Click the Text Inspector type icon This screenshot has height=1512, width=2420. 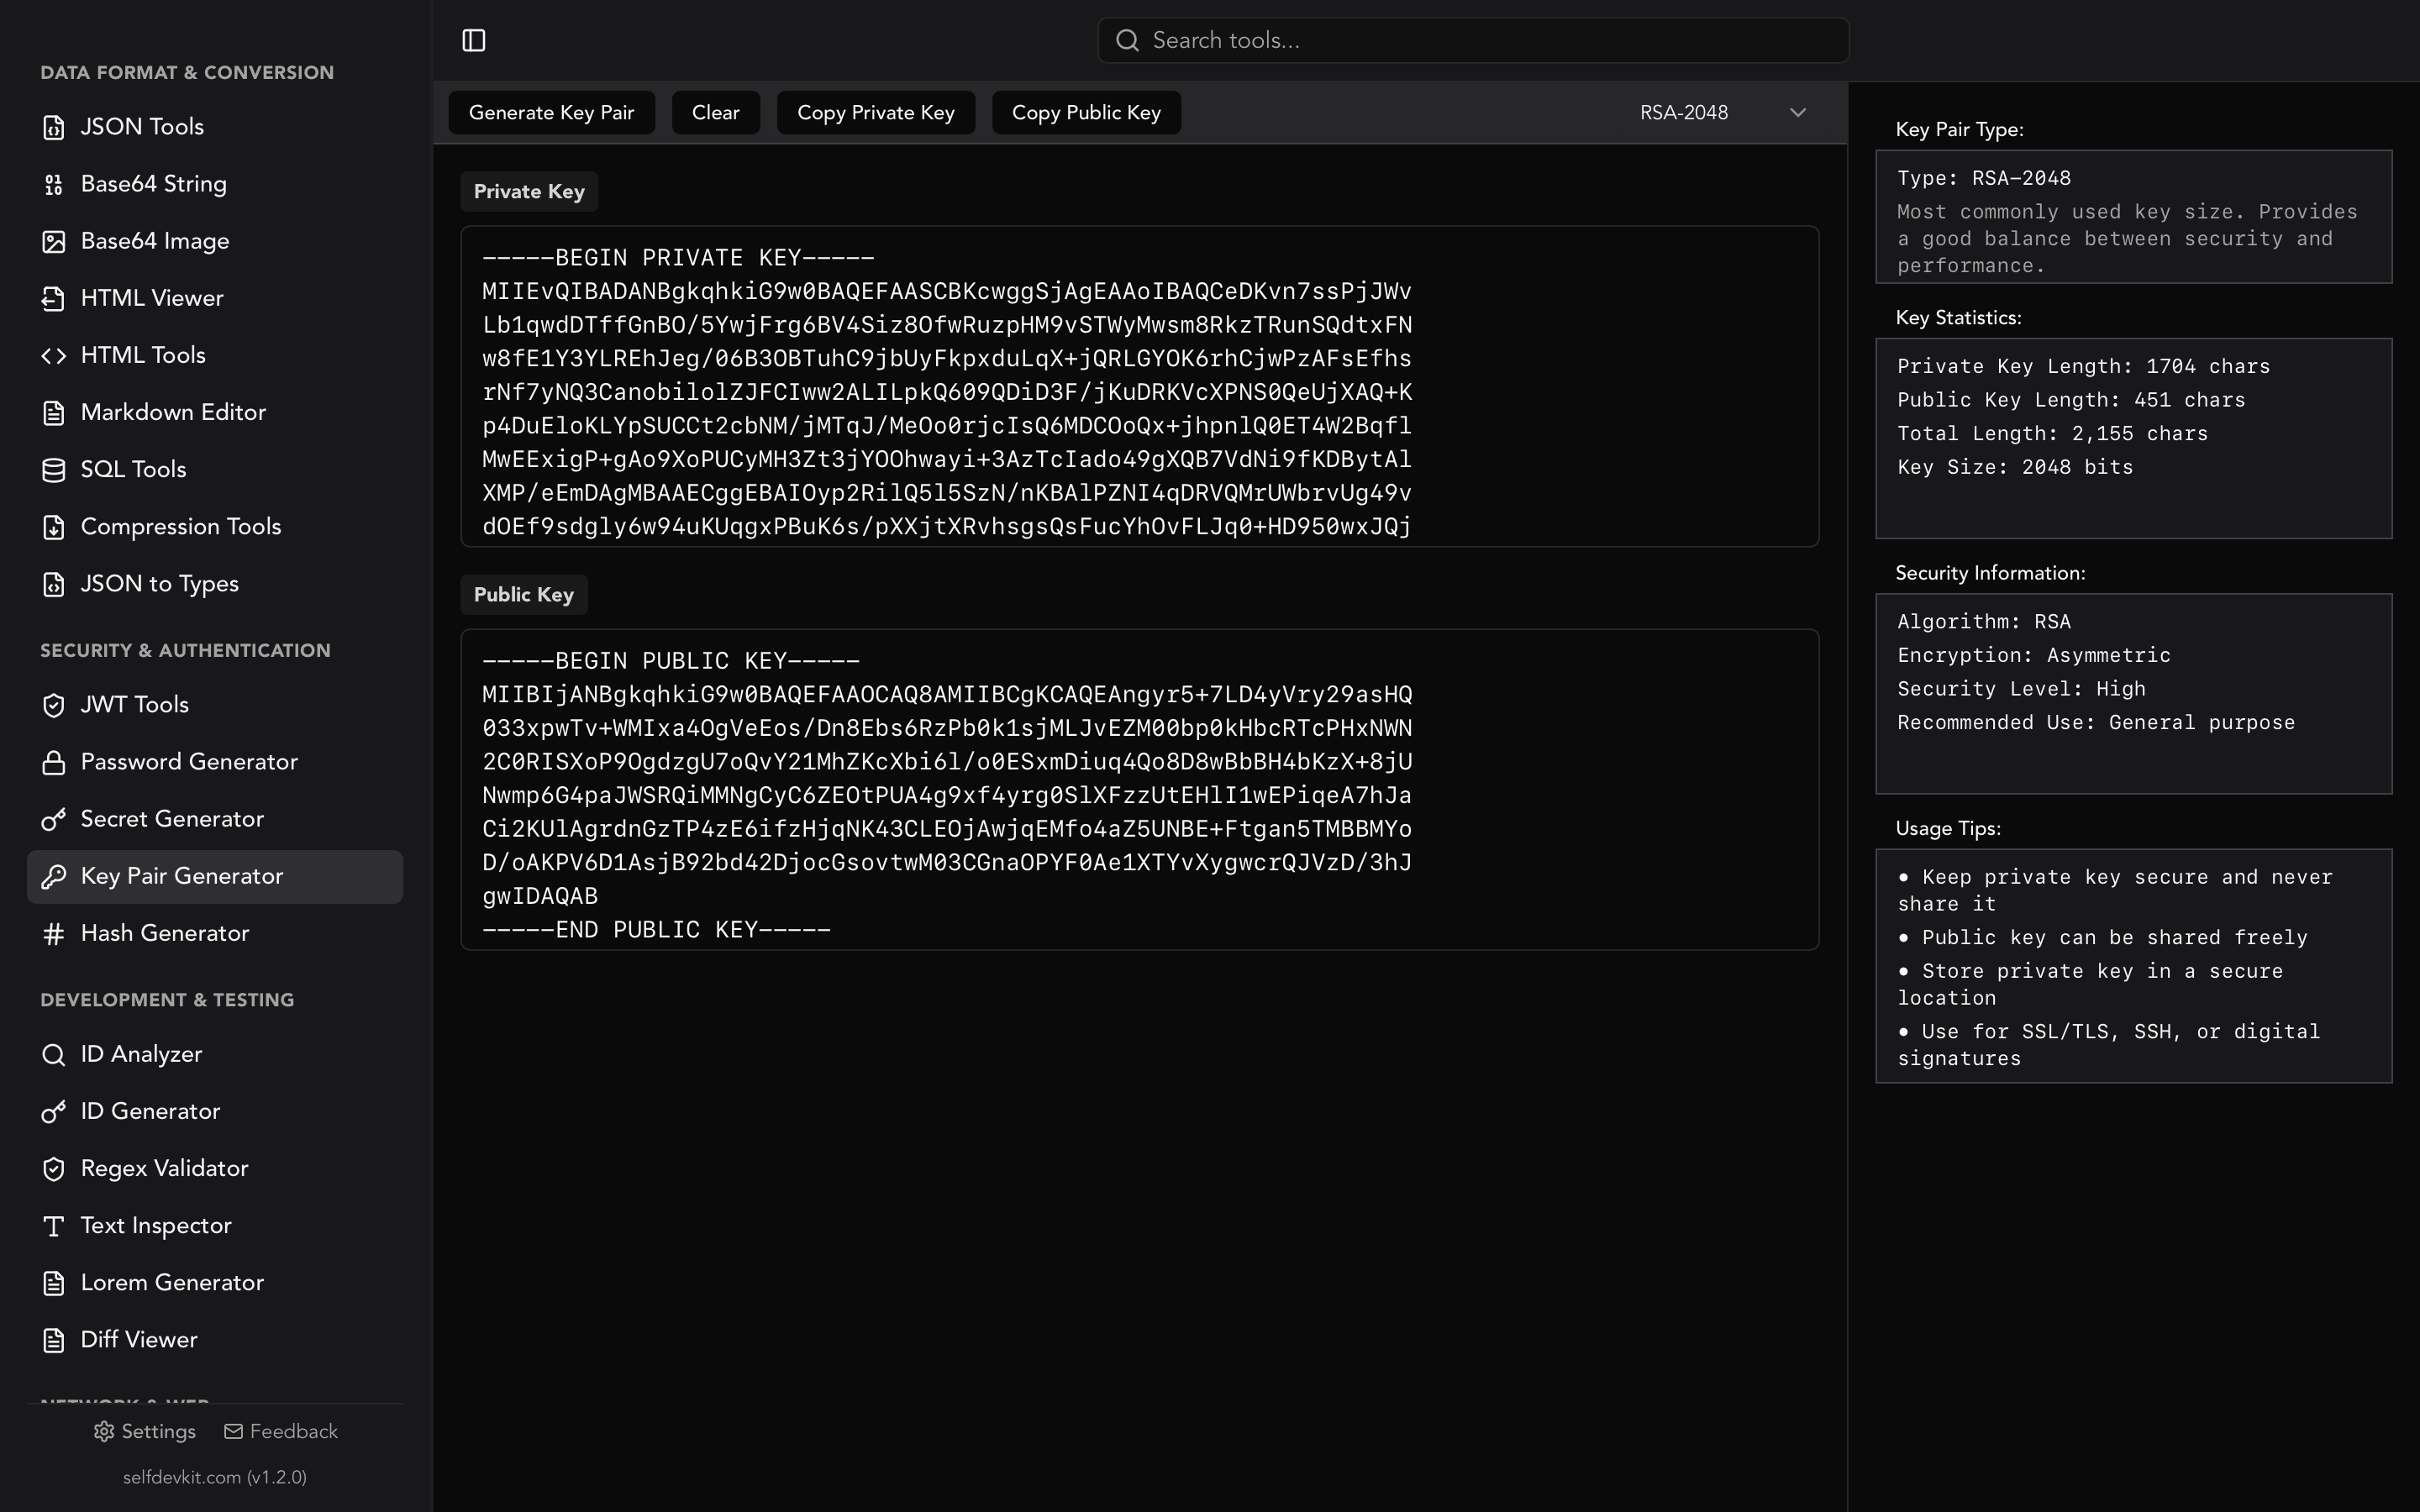coord(54,1225)
